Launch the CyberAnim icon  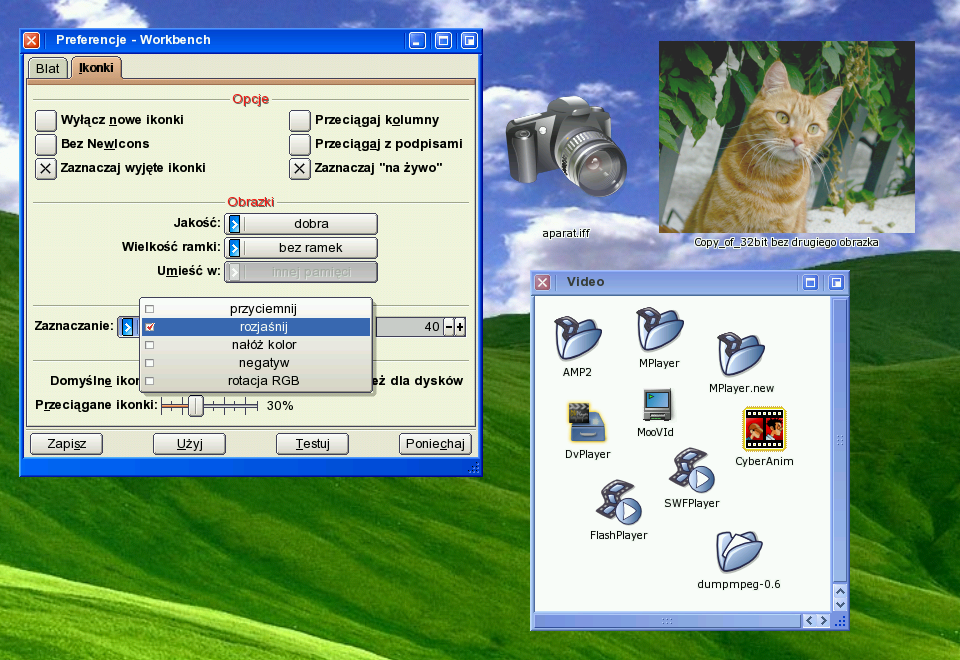click(764, 429)
